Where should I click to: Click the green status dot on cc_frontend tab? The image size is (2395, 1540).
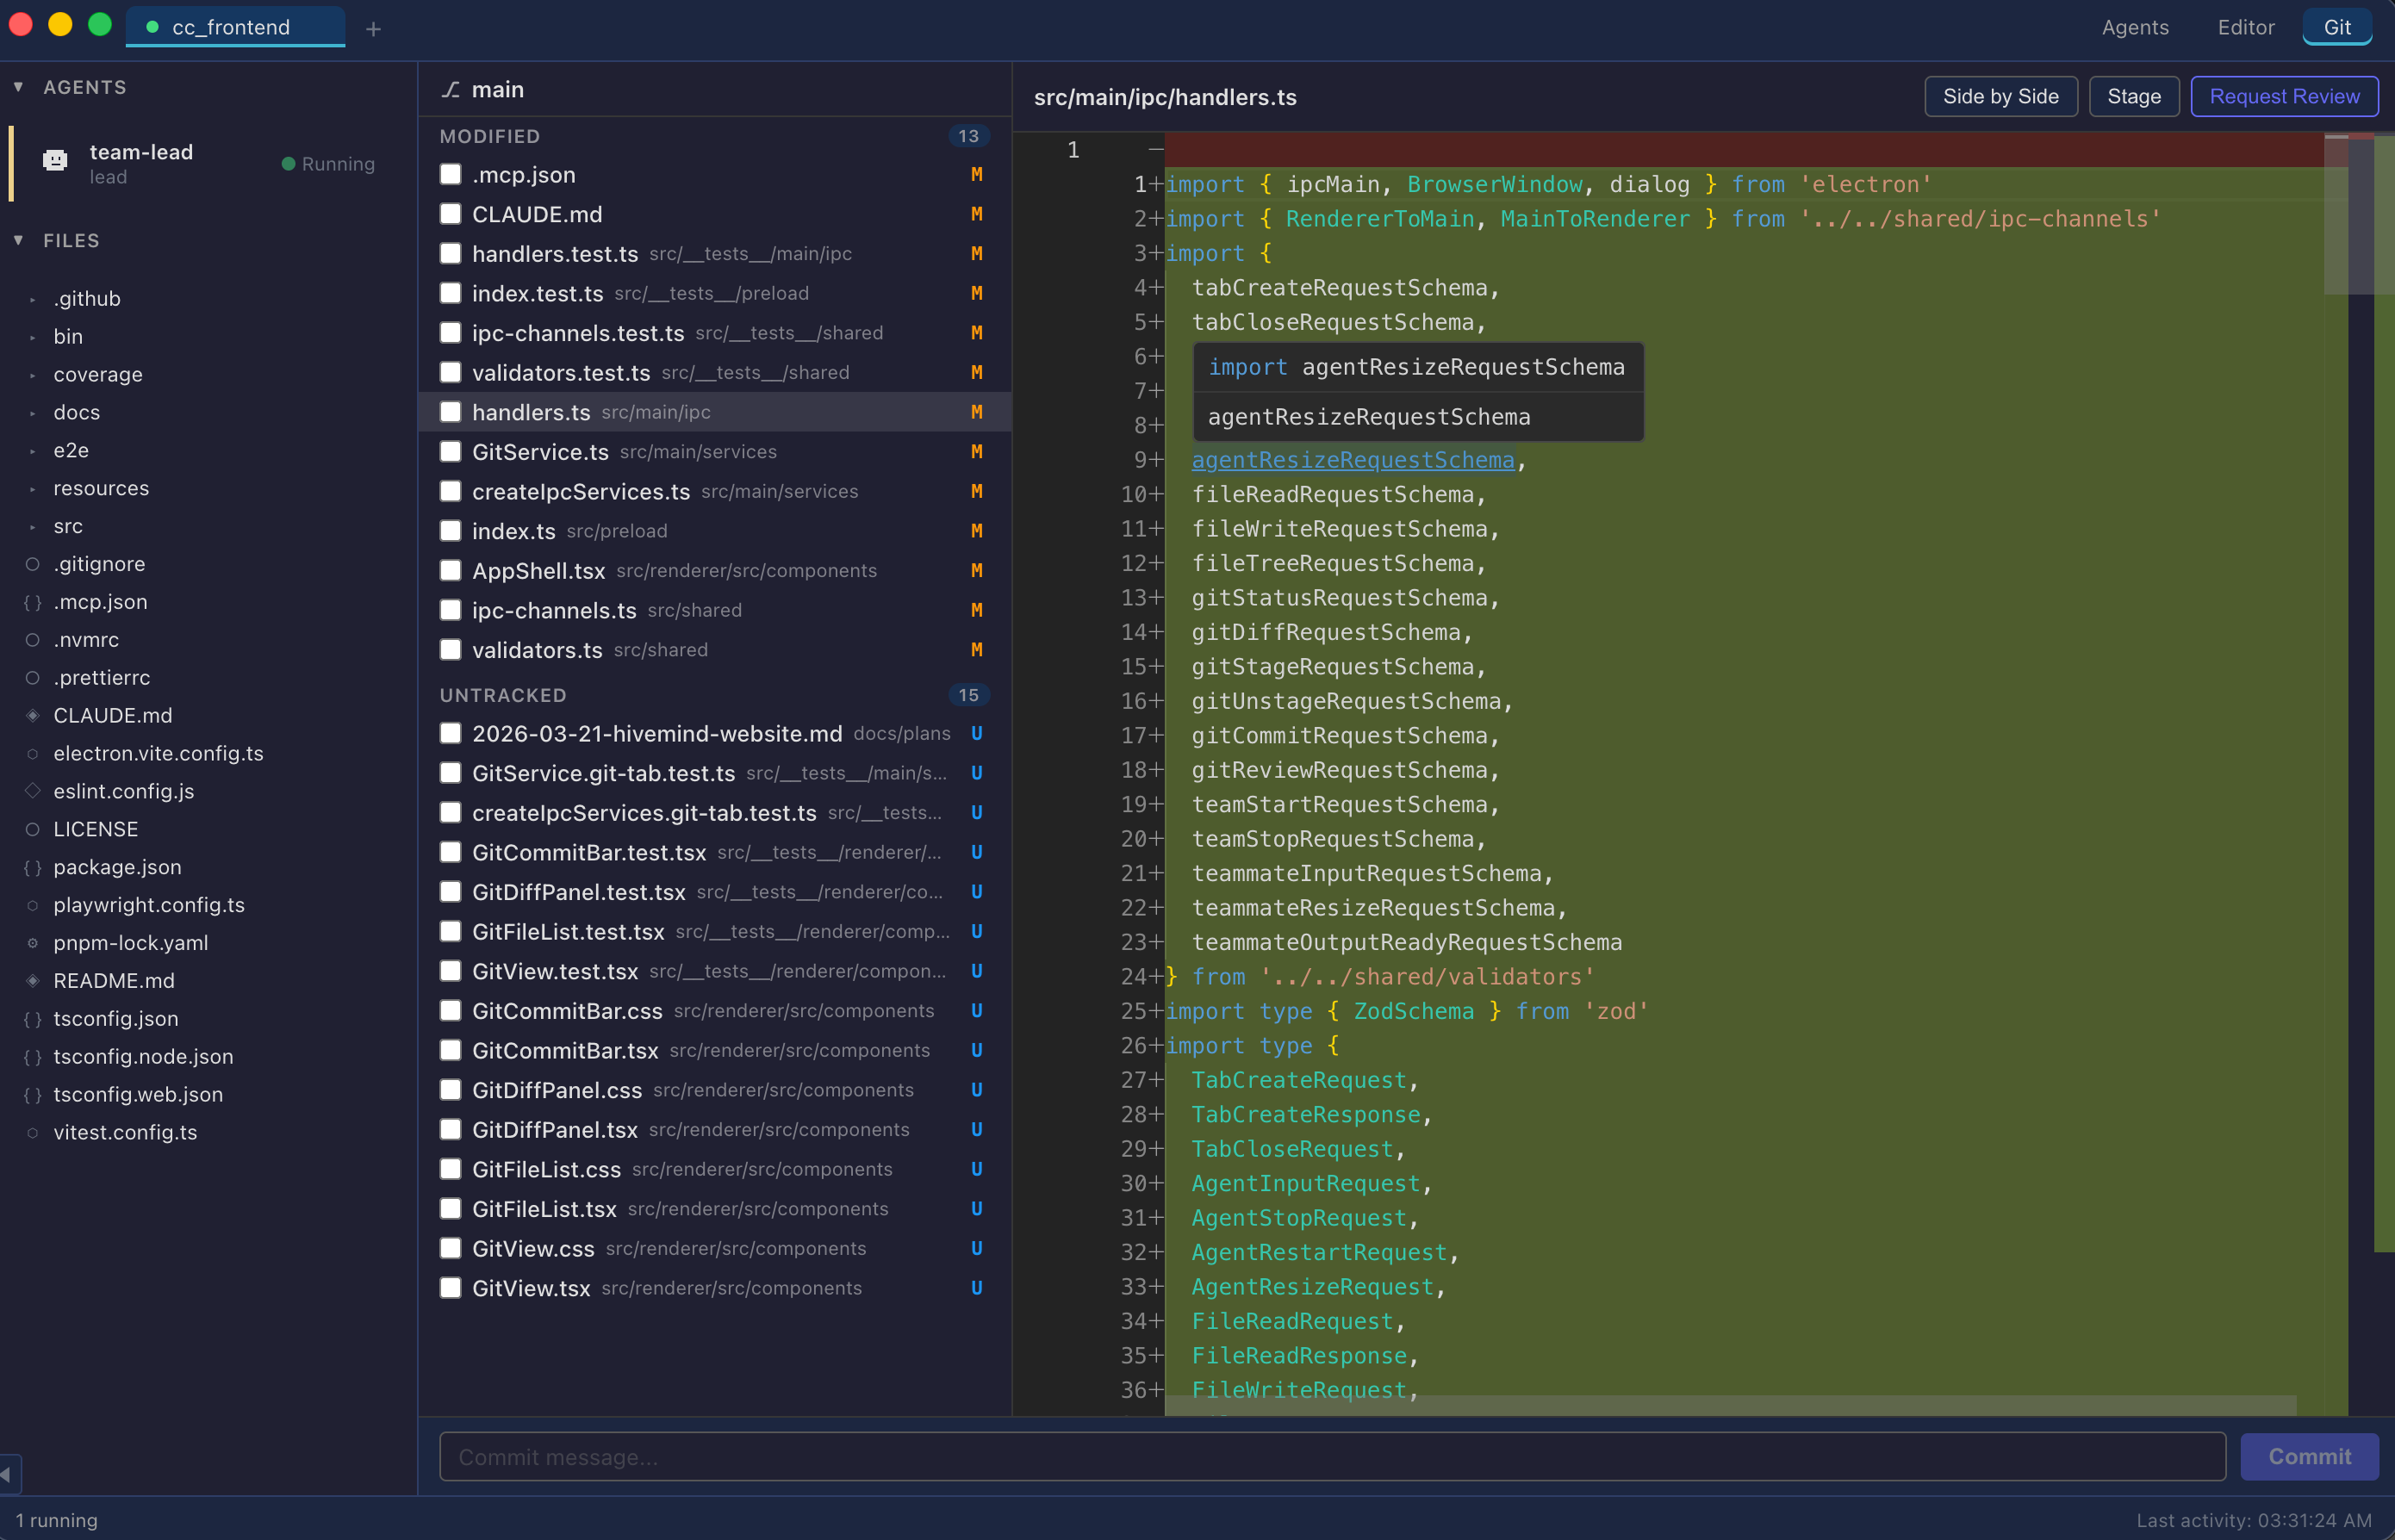tap(152, 27)
